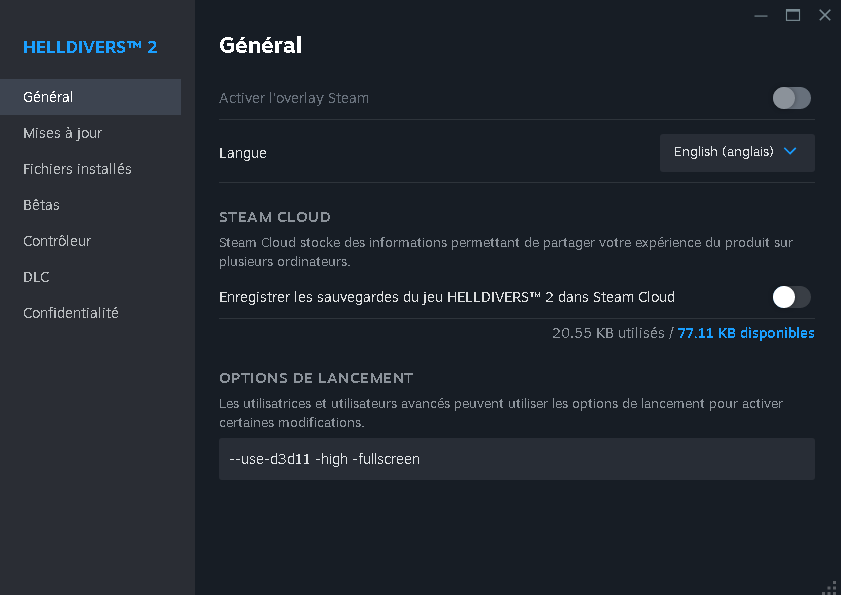Switch to the Bêtas tab

tap(42, 205)
